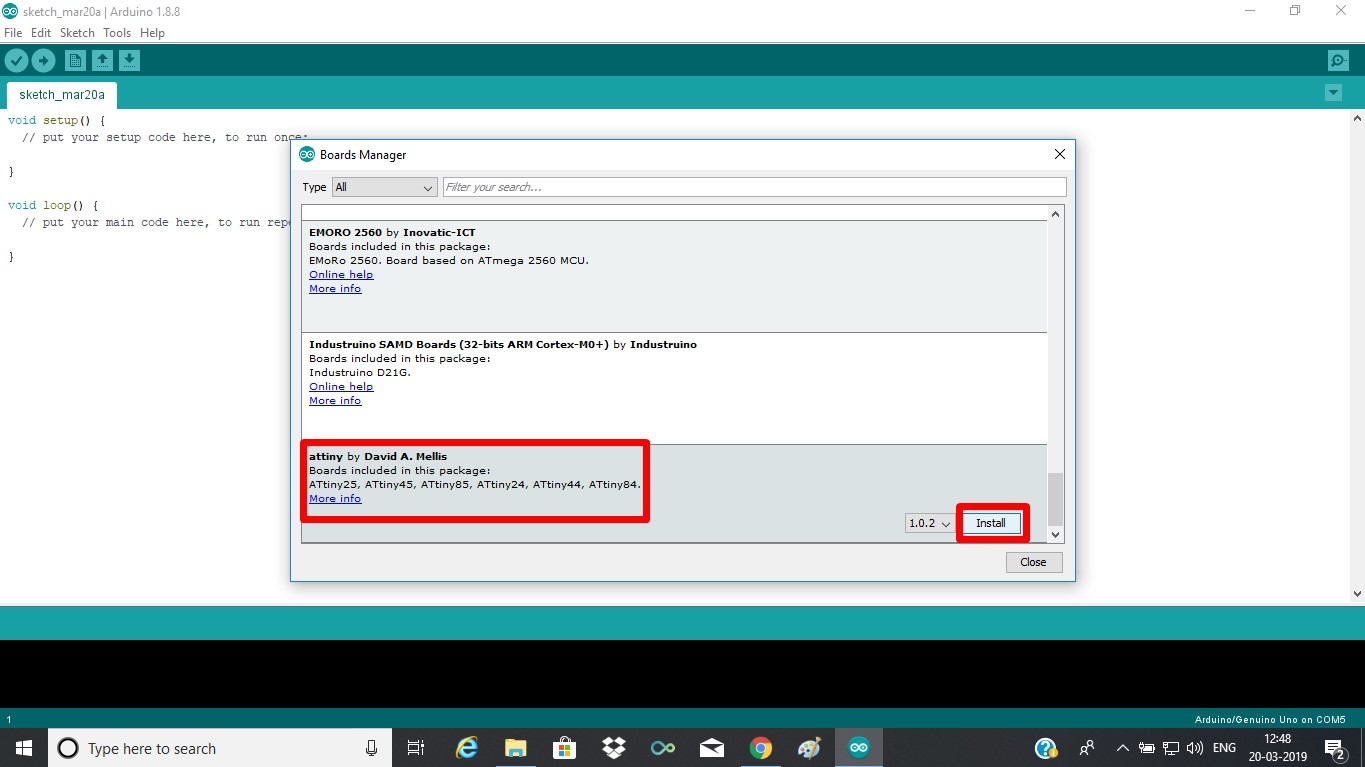Click the Get Help question mark tray icon
Viewport: 1365px width, 767px height.
pyautogui.click(x=1046, y=748)
